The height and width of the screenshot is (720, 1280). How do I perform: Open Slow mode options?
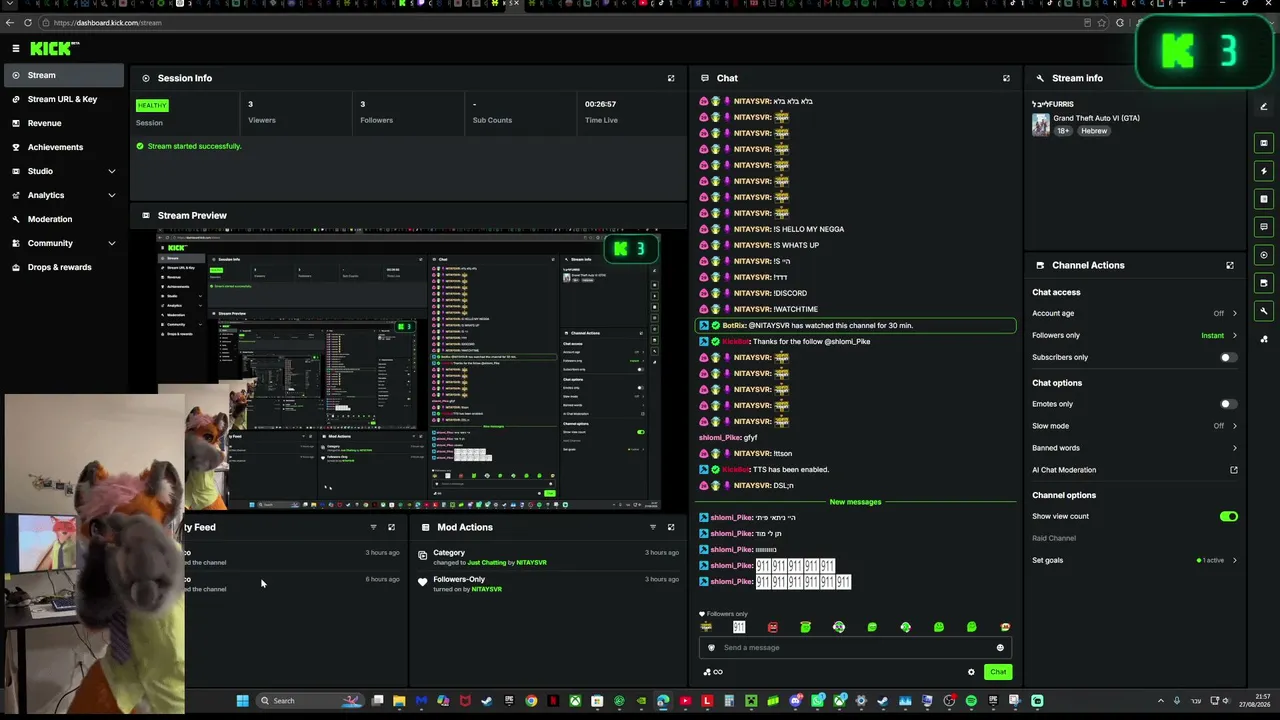(1135, 426)
